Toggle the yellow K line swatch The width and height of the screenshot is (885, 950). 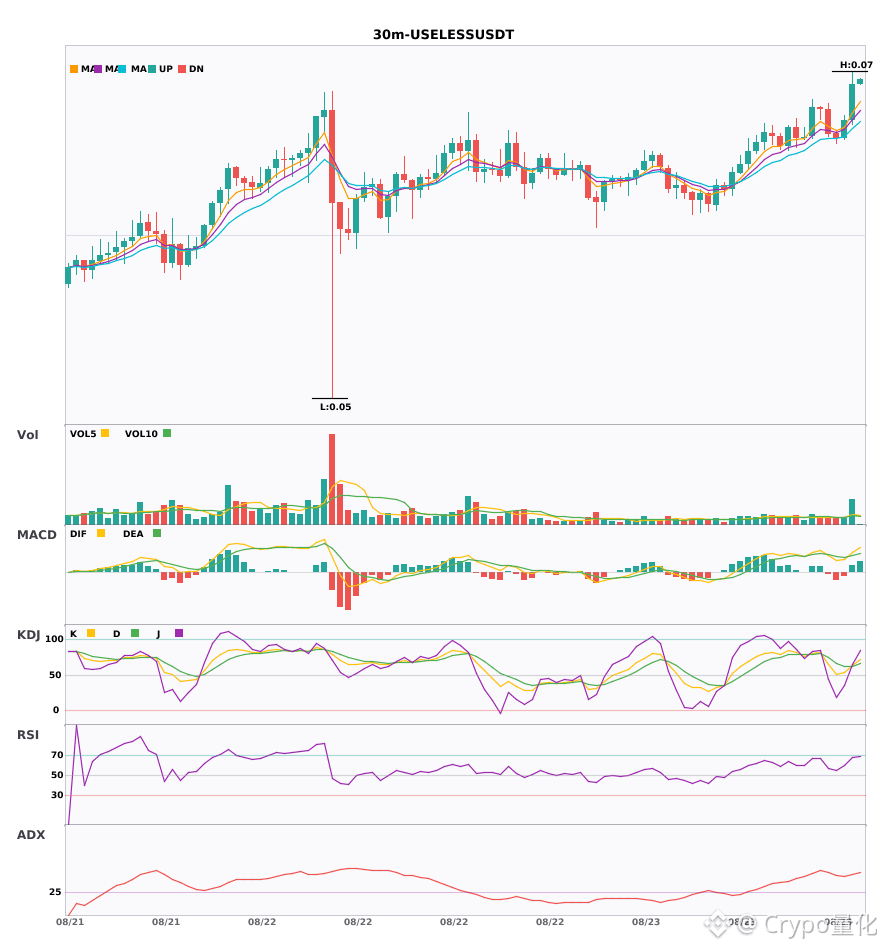[x=91, y=633]
